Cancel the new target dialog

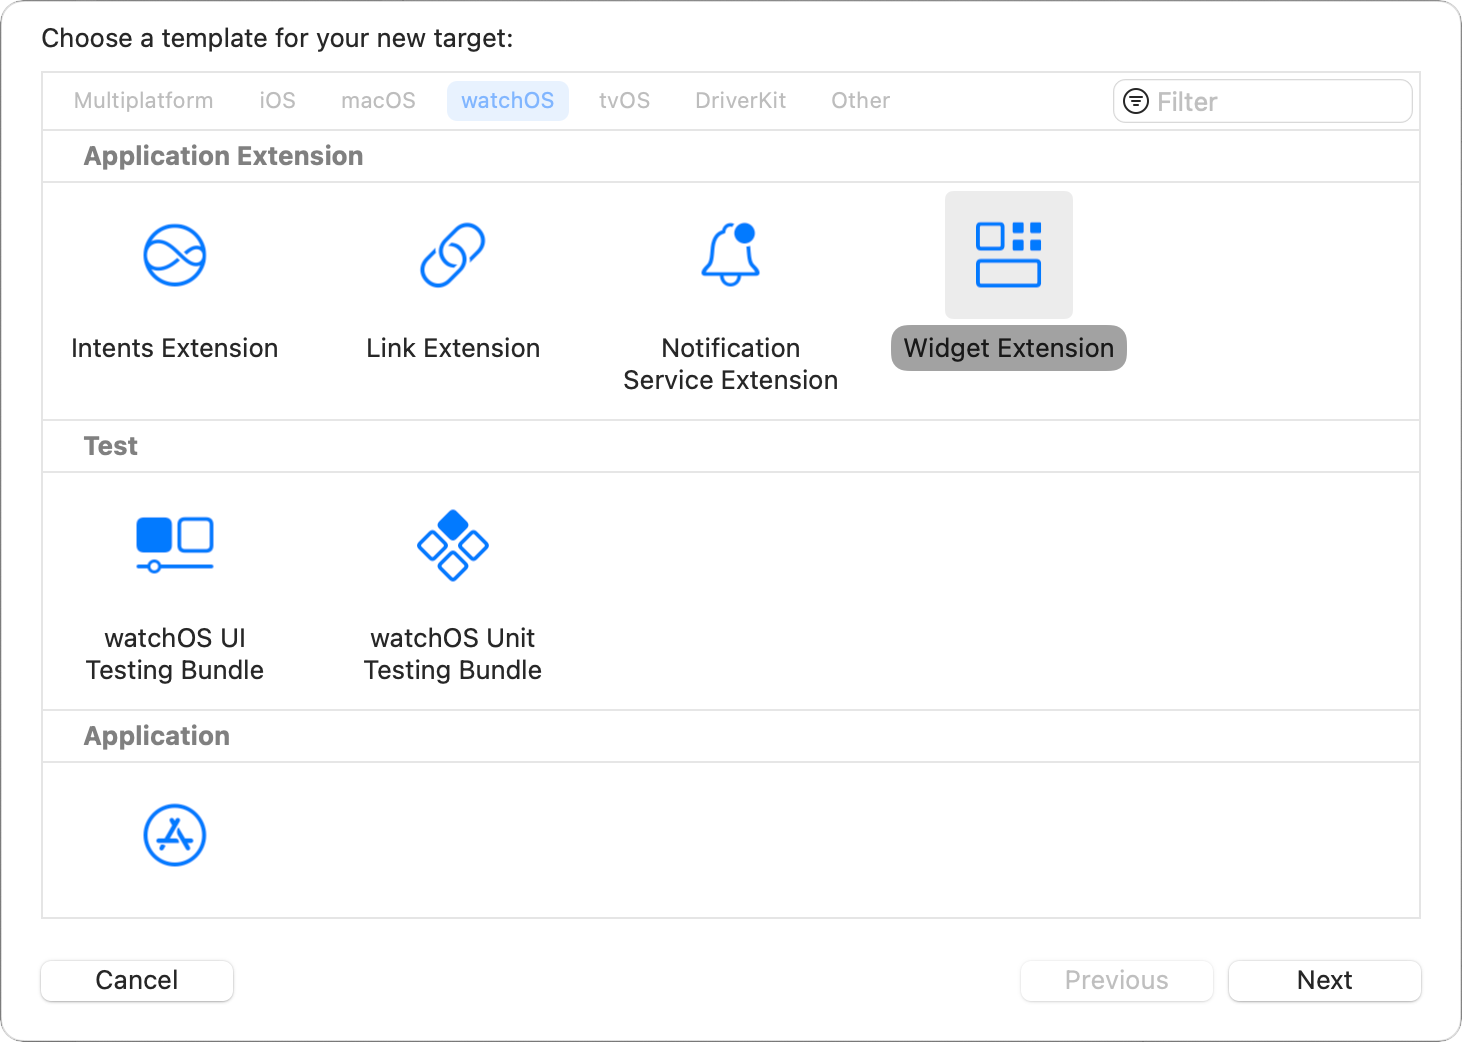click(136, 980)
